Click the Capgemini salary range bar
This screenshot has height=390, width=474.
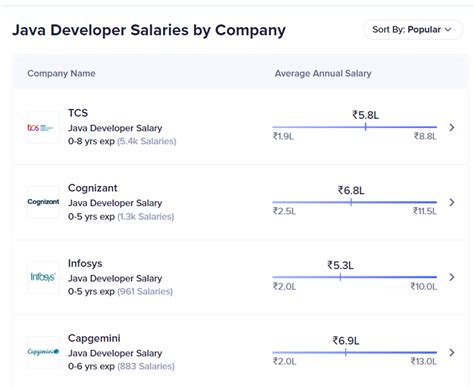tap(355, 352)
